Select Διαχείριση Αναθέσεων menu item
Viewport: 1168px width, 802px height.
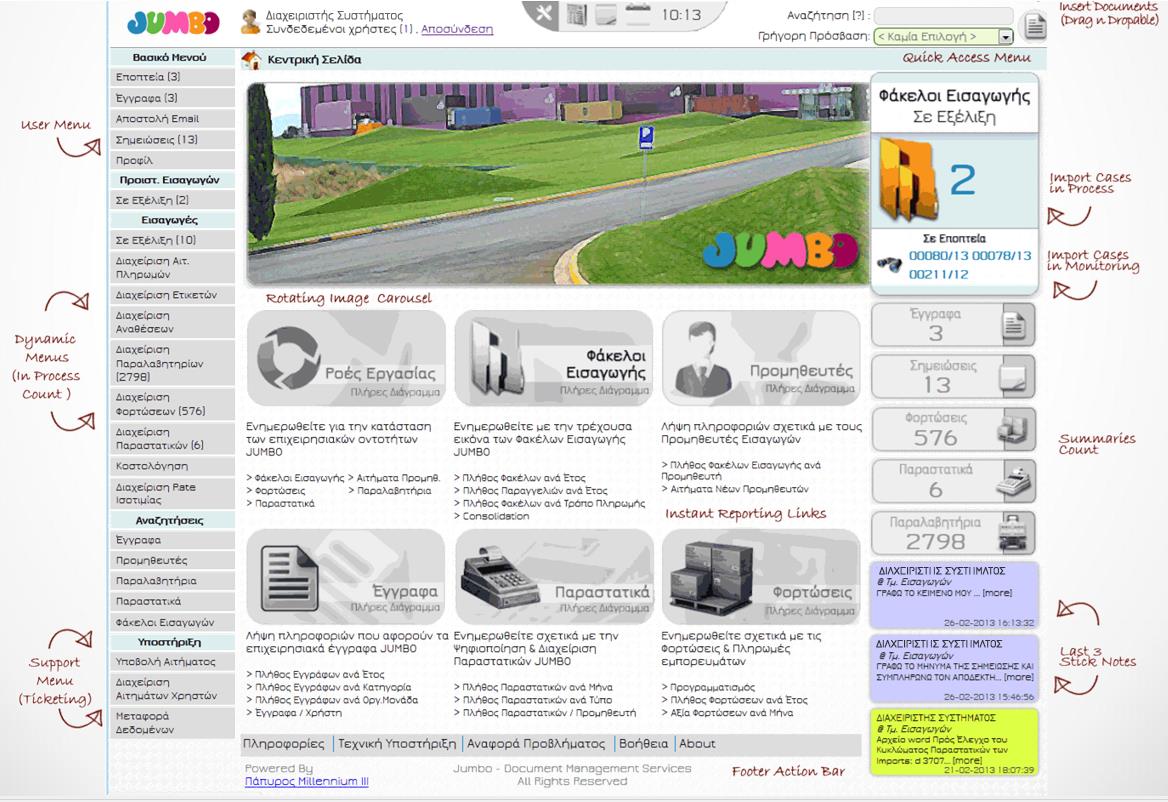pyautogui.click(x=172, y=322)
